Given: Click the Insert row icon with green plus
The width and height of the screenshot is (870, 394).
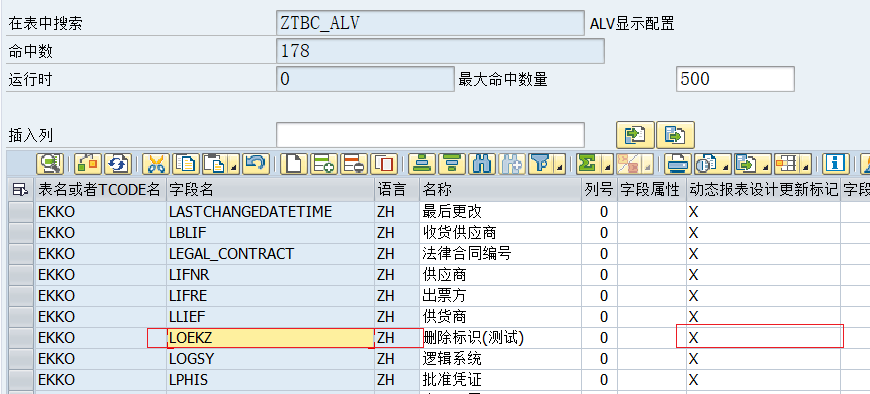Looking at the screenshot, I should click(324, 164).
